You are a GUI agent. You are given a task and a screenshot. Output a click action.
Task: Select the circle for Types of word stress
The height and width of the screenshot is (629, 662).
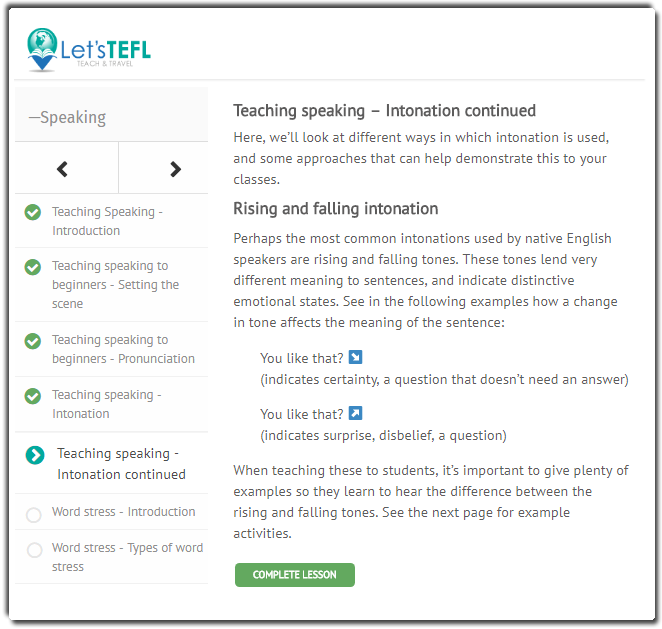[x=34, y=550]
